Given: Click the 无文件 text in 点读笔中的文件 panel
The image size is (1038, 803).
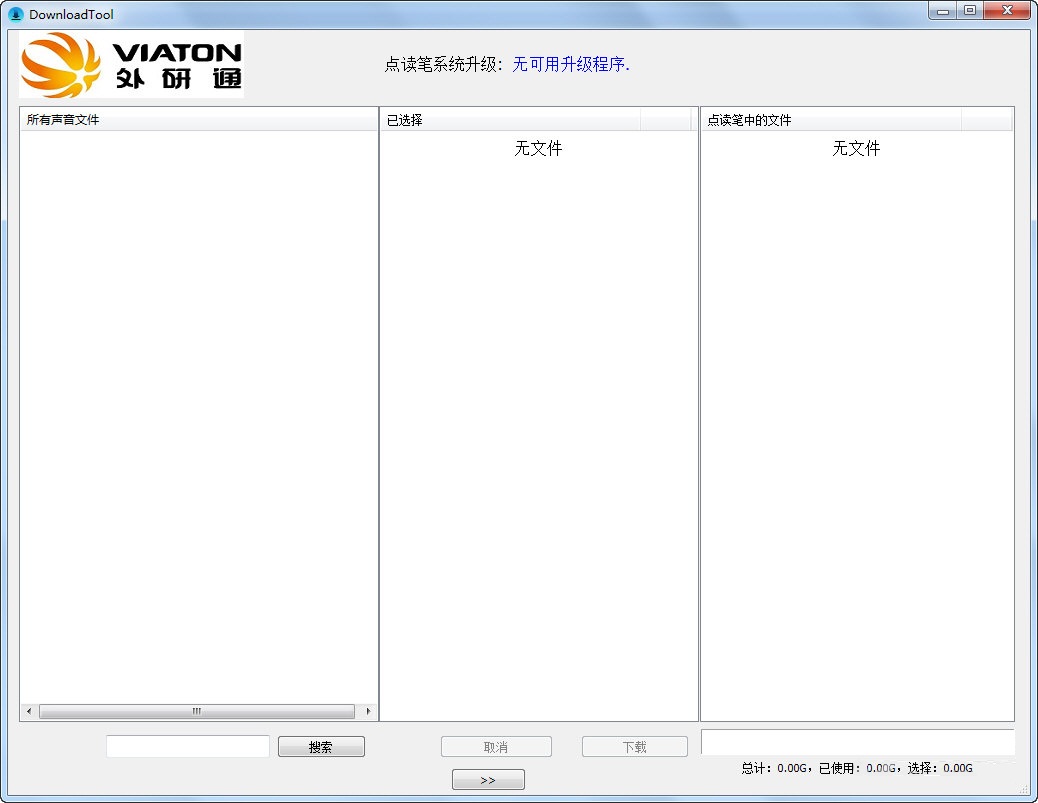Looking at the screenshot, I should click(856, 148).
